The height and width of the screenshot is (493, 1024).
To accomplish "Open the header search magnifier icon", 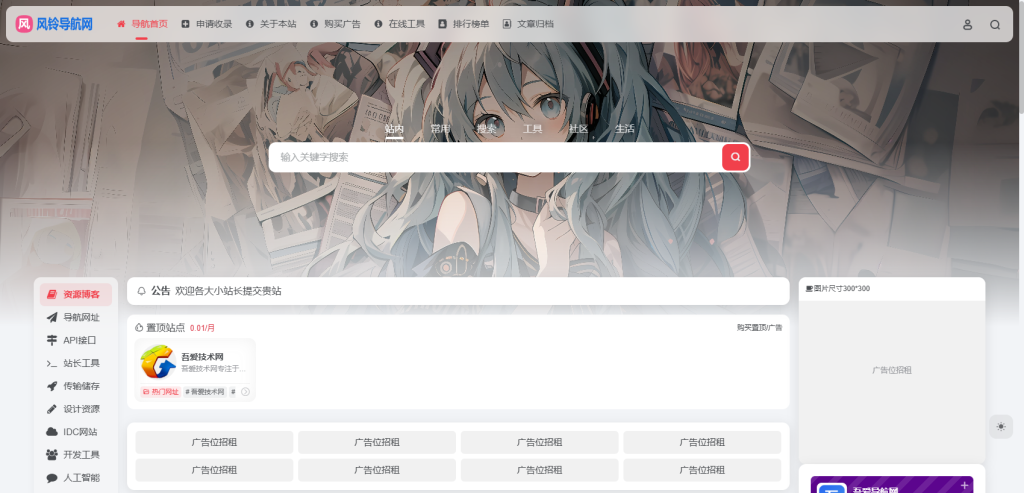I will pyautogui.click(x=995, y=25).
